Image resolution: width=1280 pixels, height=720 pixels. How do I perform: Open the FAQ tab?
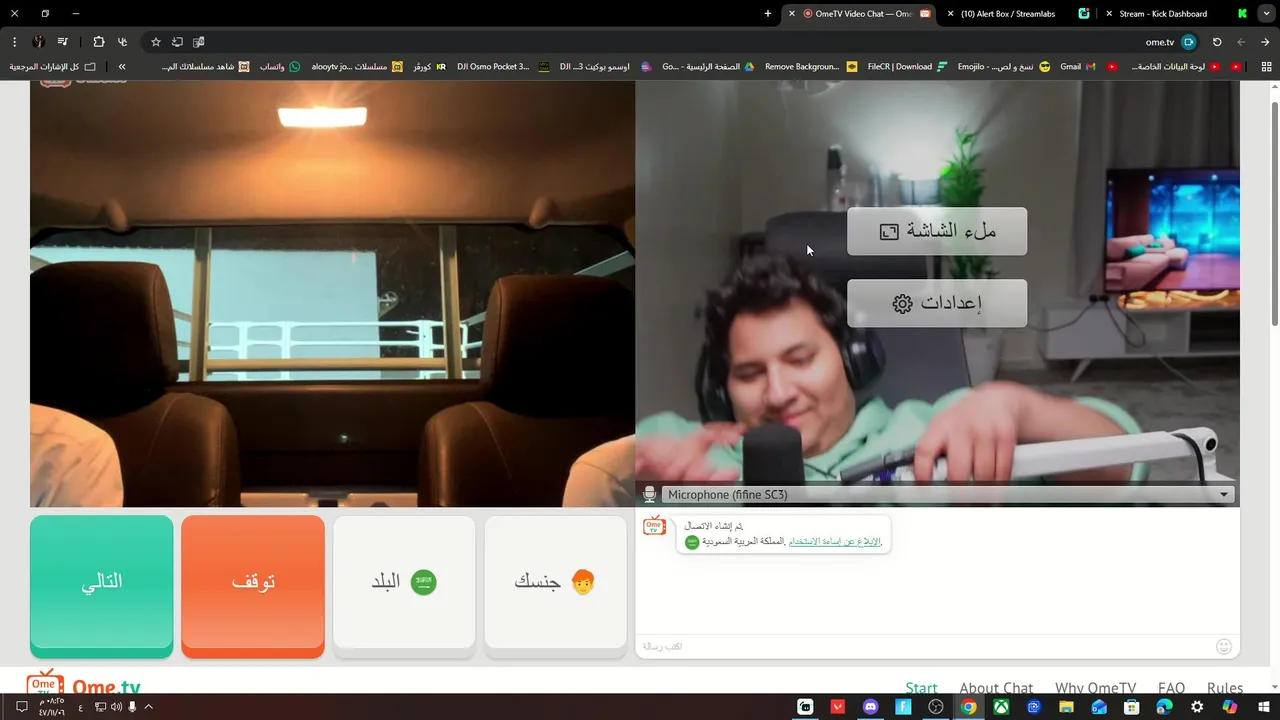point(1171,688)
